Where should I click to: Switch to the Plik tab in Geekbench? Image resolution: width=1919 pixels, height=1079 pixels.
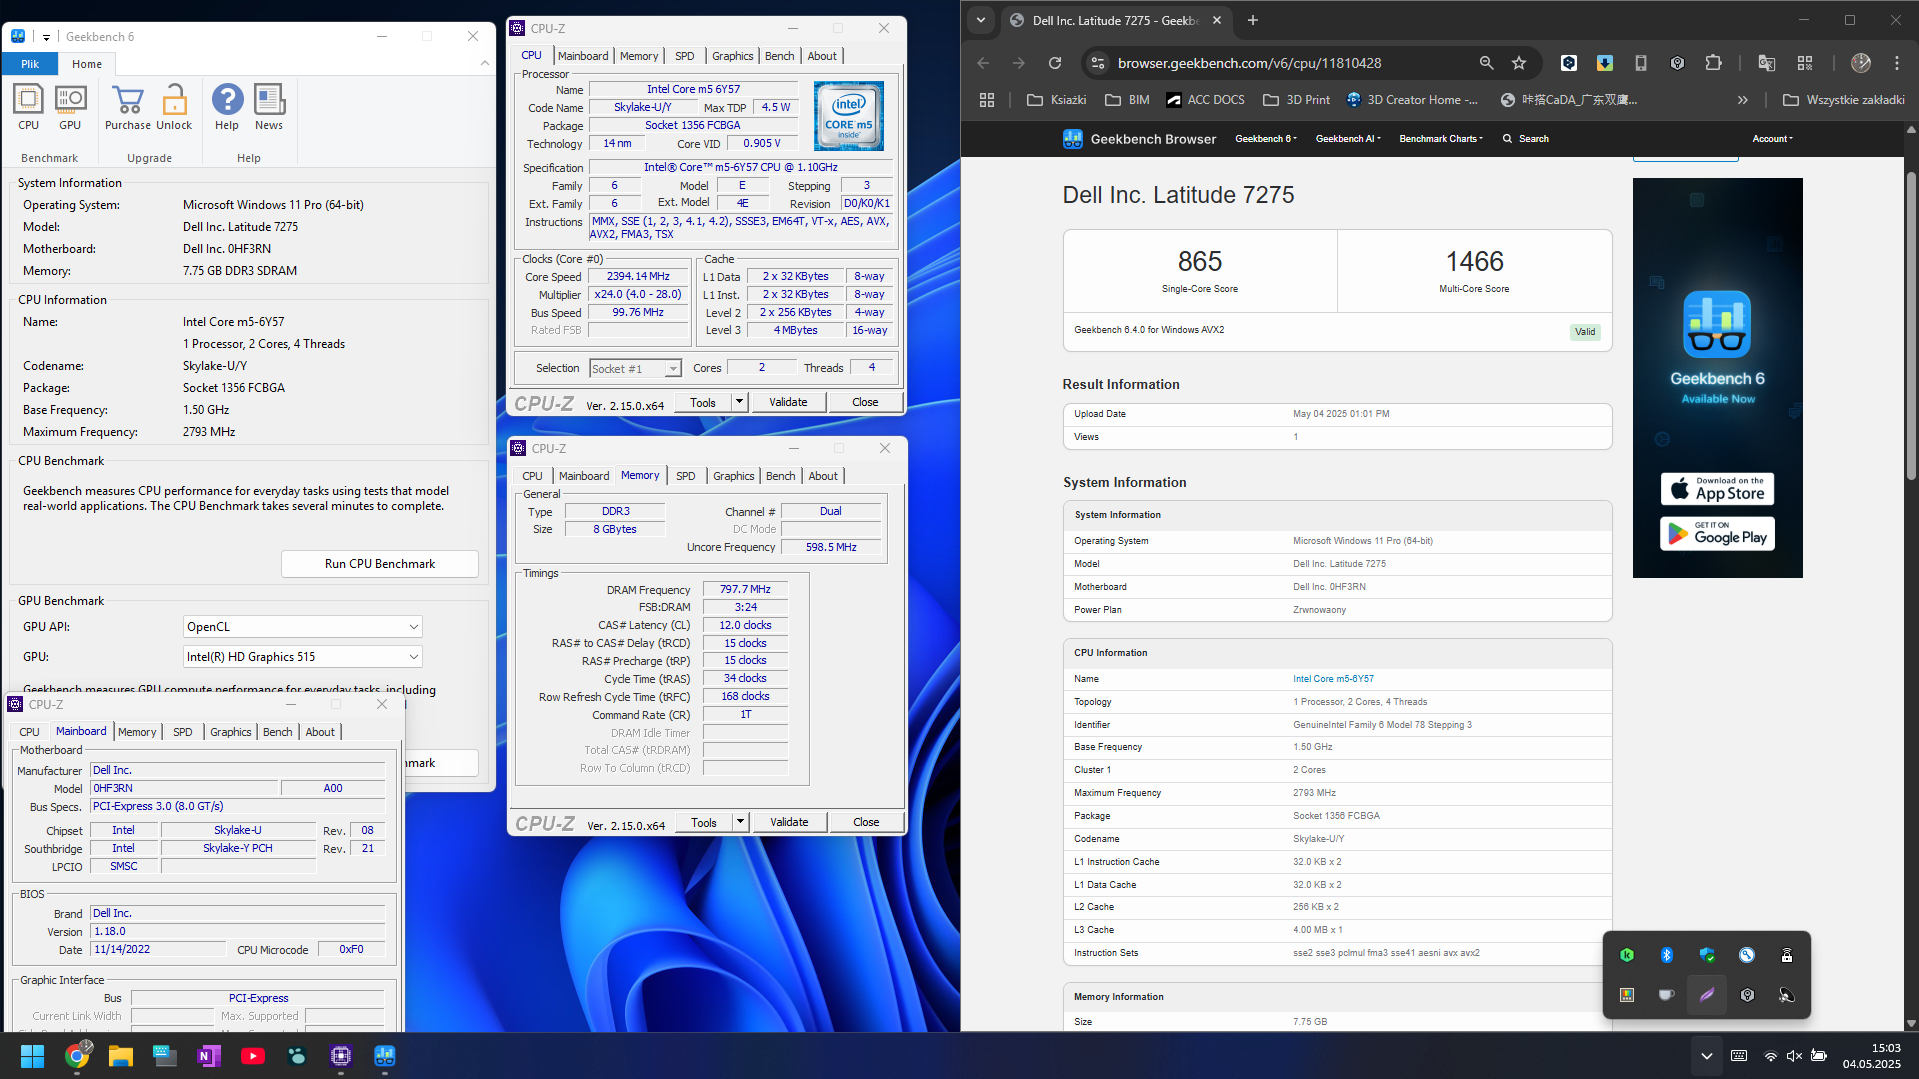click(30, 64)
